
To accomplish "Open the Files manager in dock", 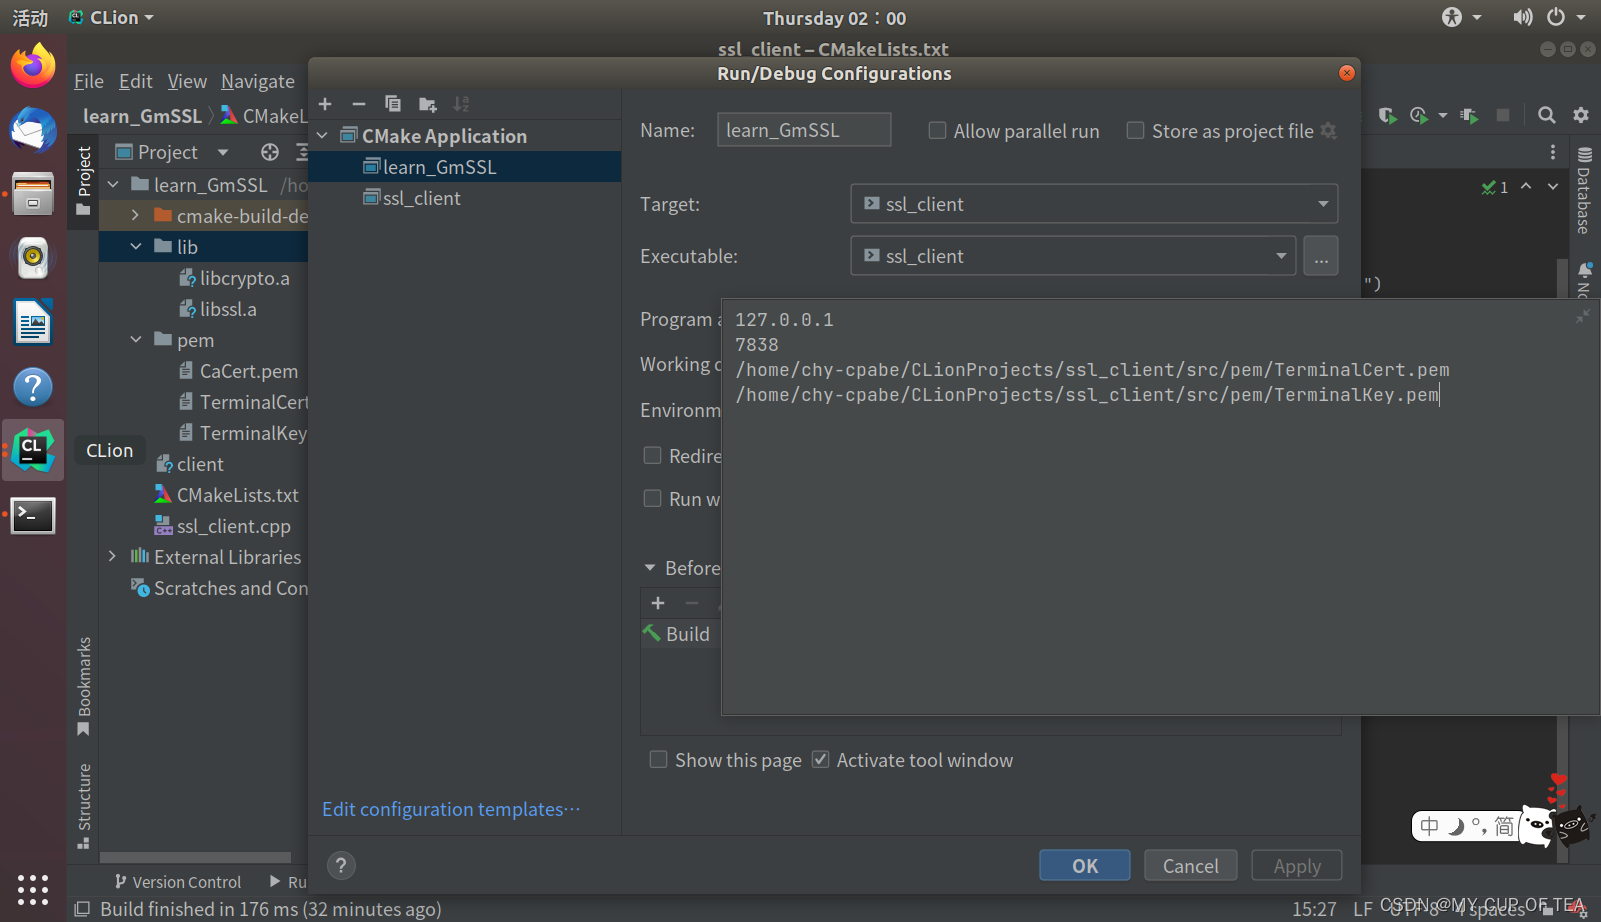I will [x=33, y=195].
